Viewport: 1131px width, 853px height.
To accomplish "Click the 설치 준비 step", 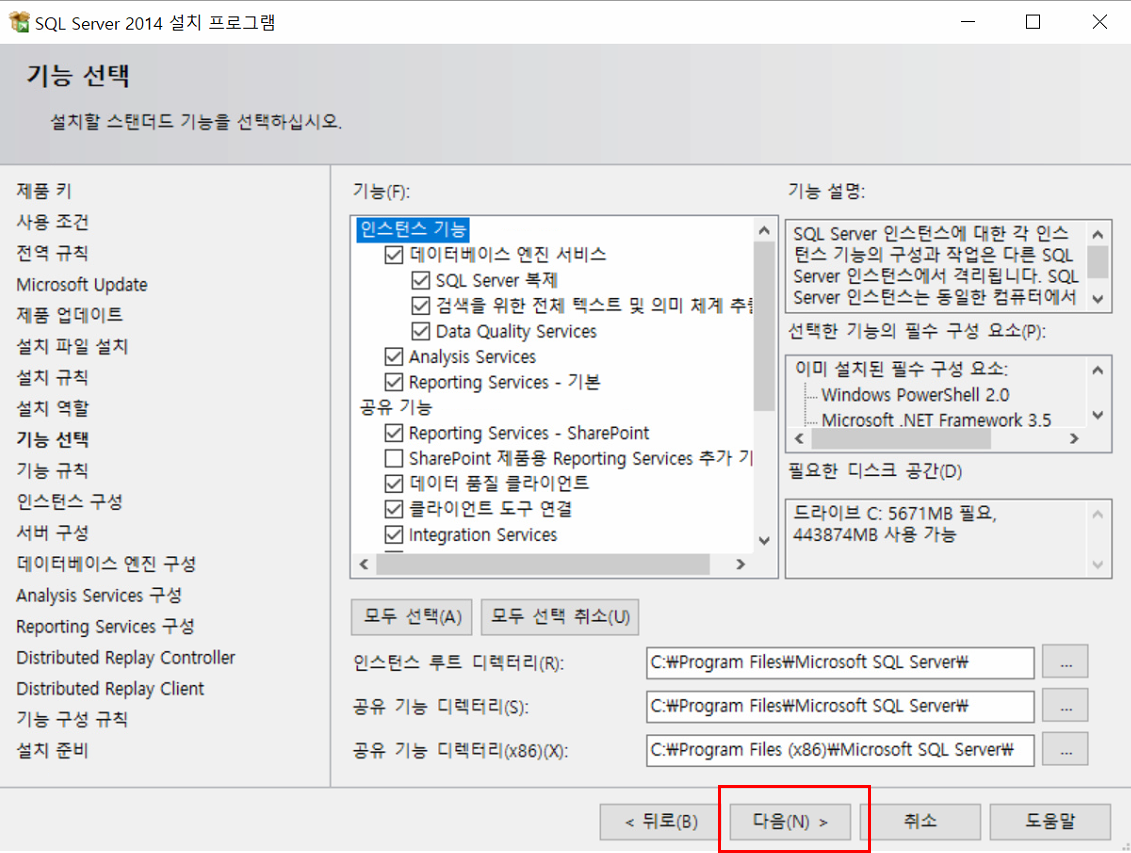I will (53, 751).
